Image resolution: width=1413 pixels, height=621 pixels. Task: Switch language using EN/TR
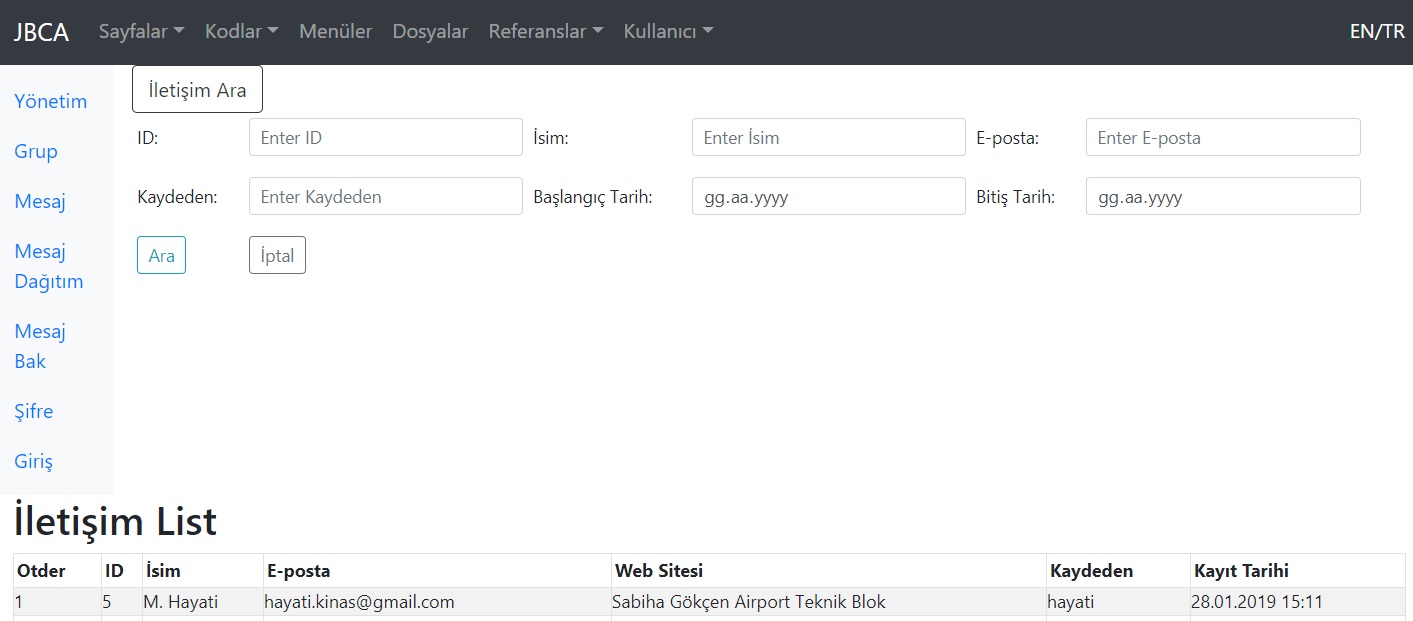tap(1376, 31)
